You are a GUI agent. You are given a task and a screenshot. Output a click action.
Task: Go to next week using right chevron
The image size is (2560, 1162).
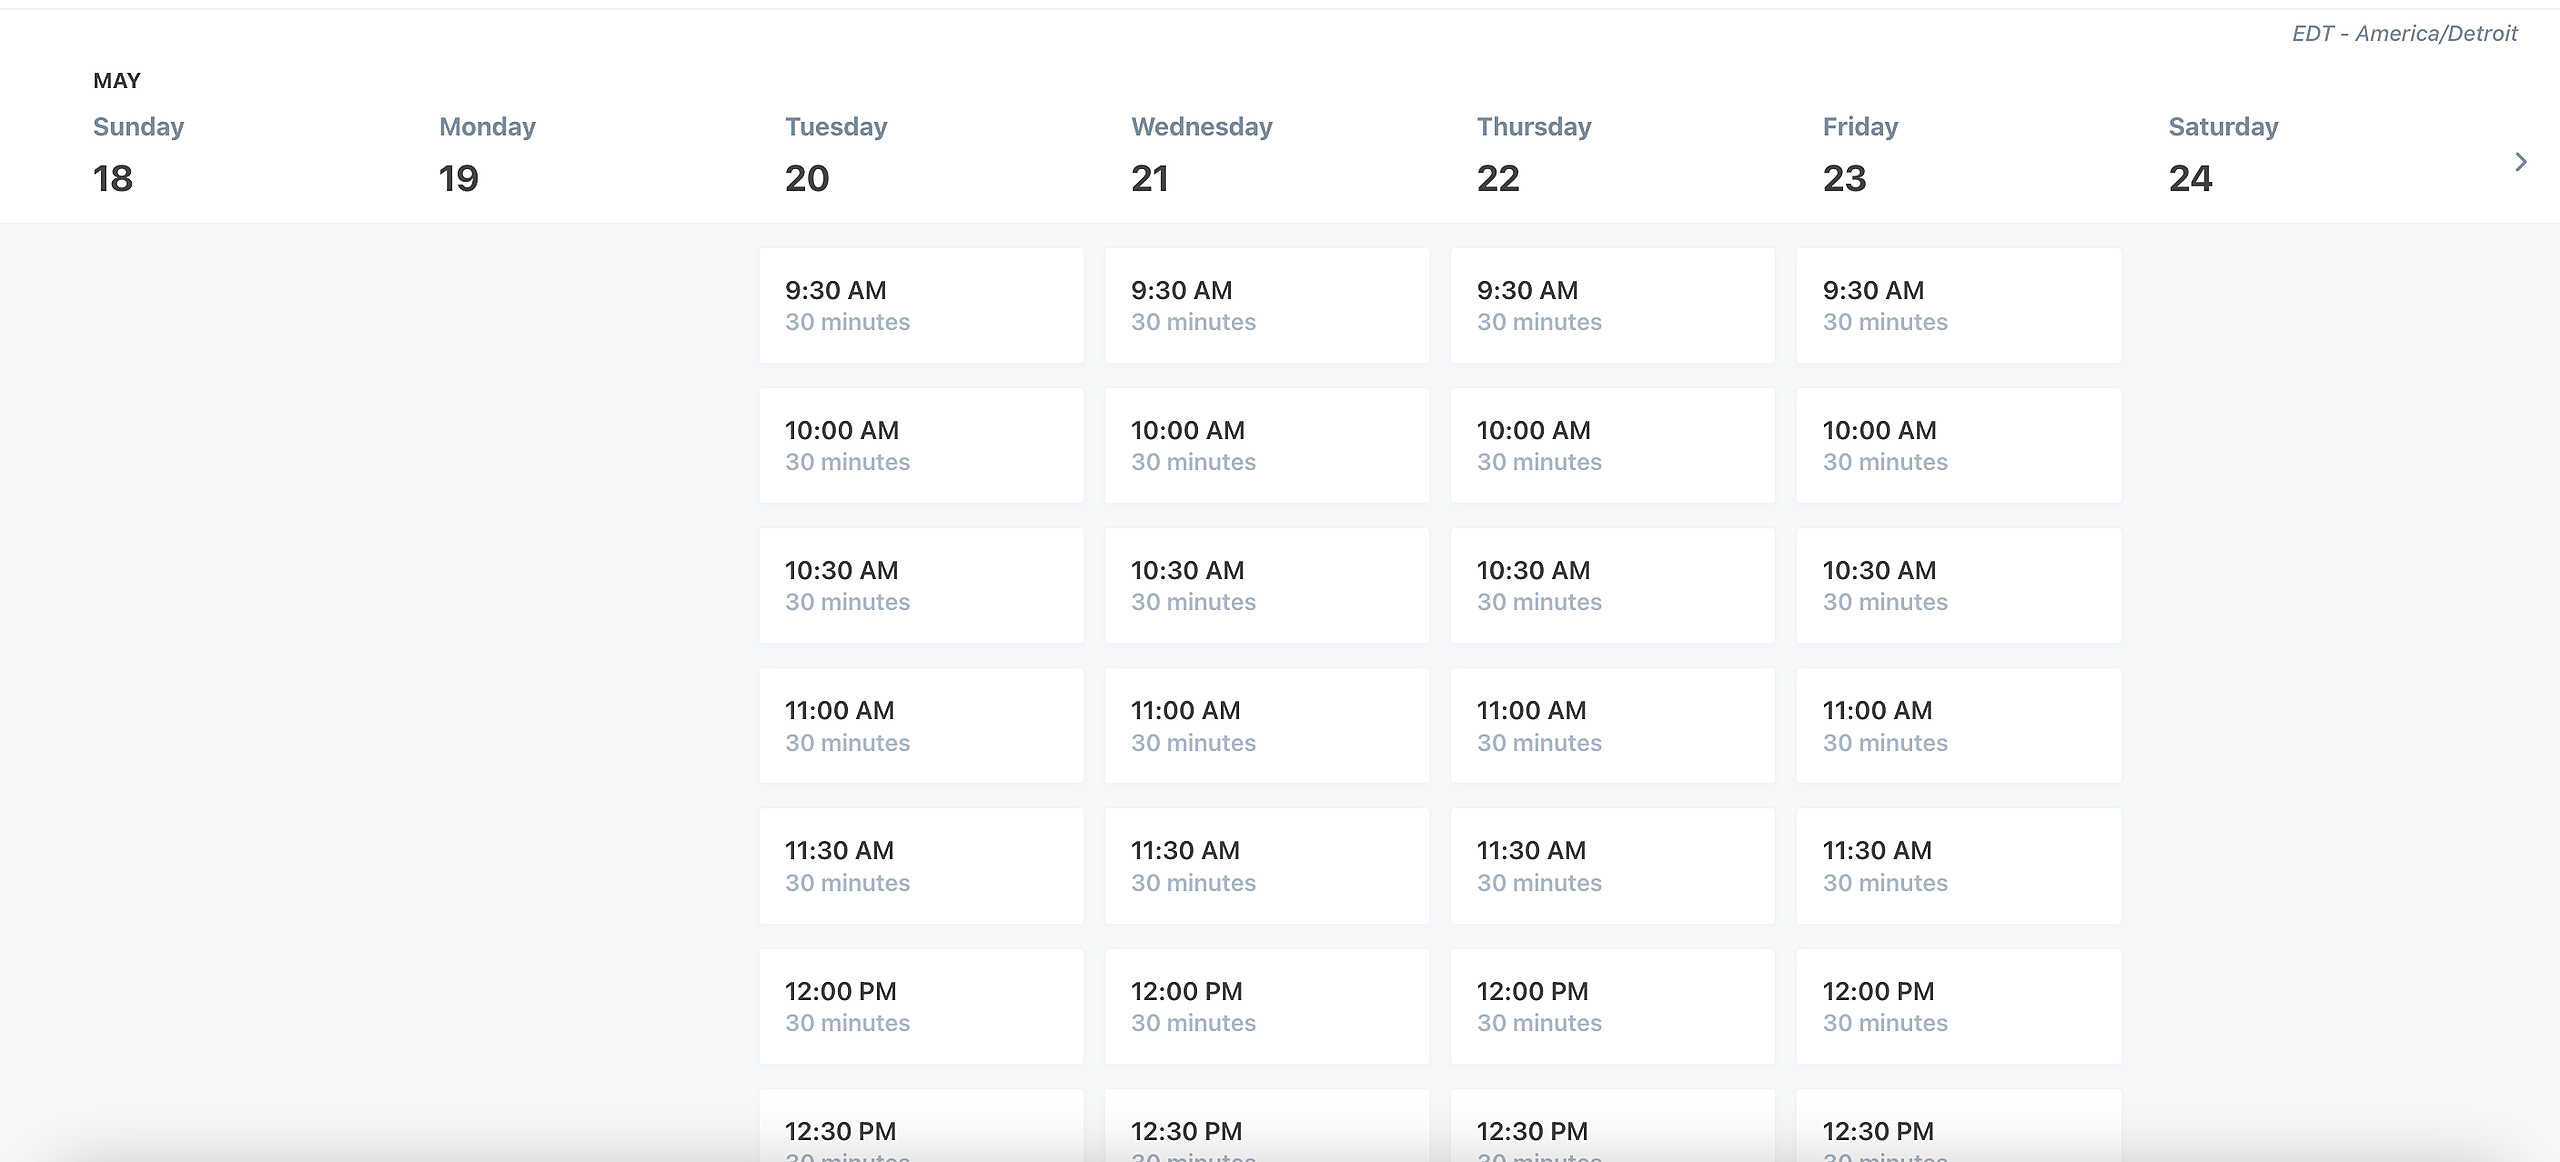click(x=2520, y=162)
